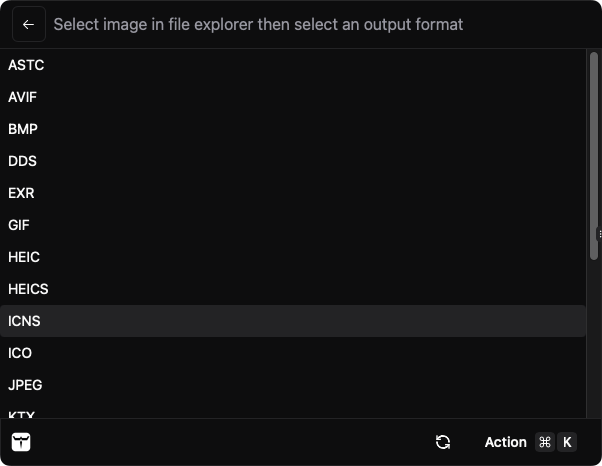
Task: Click the K key shortcut icon
Action: point(567,442)
